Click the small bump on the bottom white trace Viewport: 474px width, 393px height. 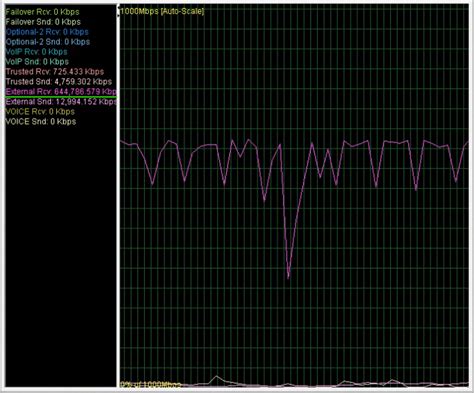click(x=217, y=377)
